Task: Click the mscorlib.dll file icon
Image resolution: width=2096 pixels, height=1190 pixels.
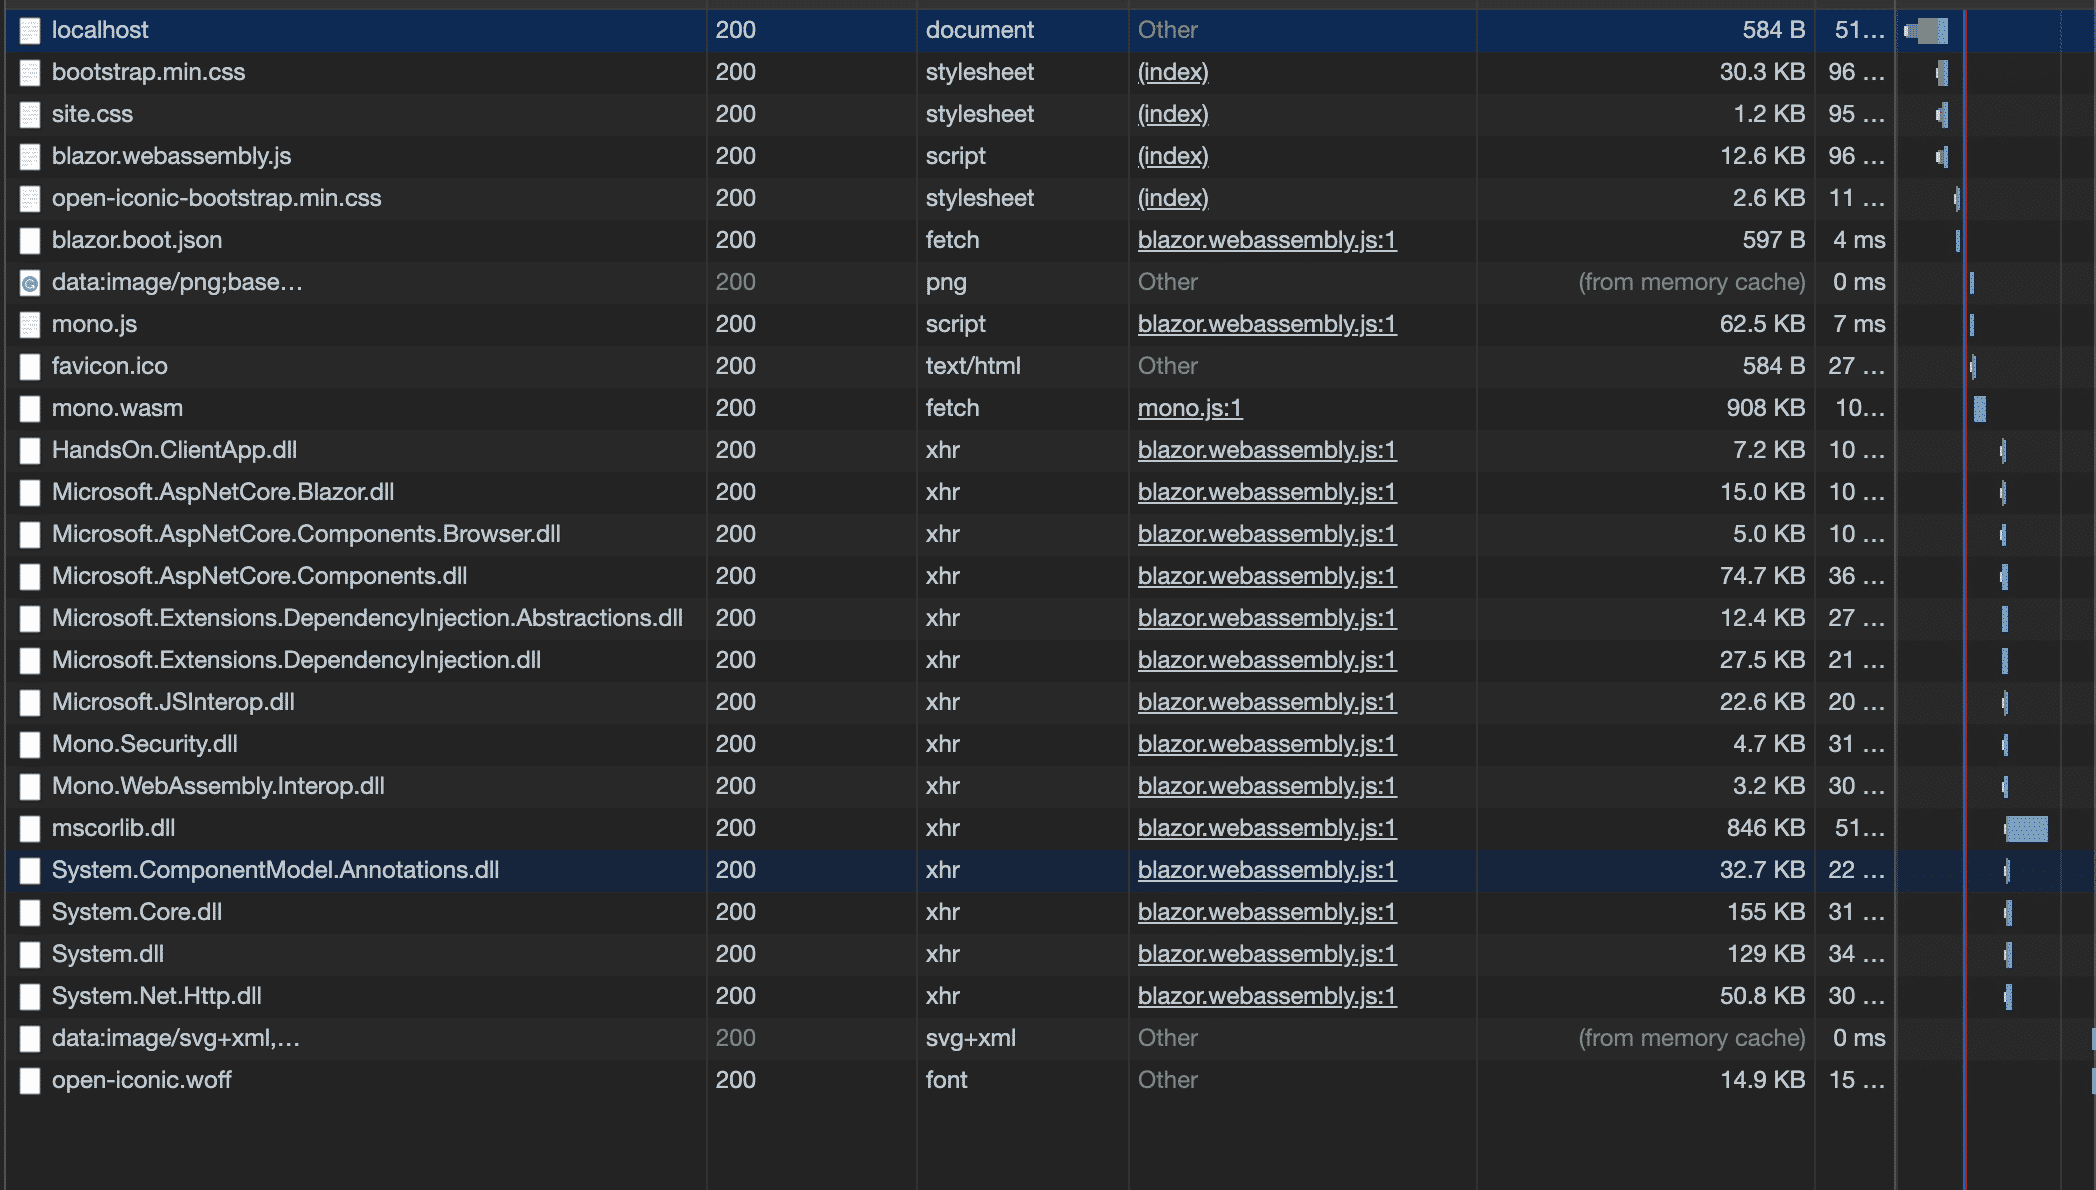Action: click(x=30, y=828)
